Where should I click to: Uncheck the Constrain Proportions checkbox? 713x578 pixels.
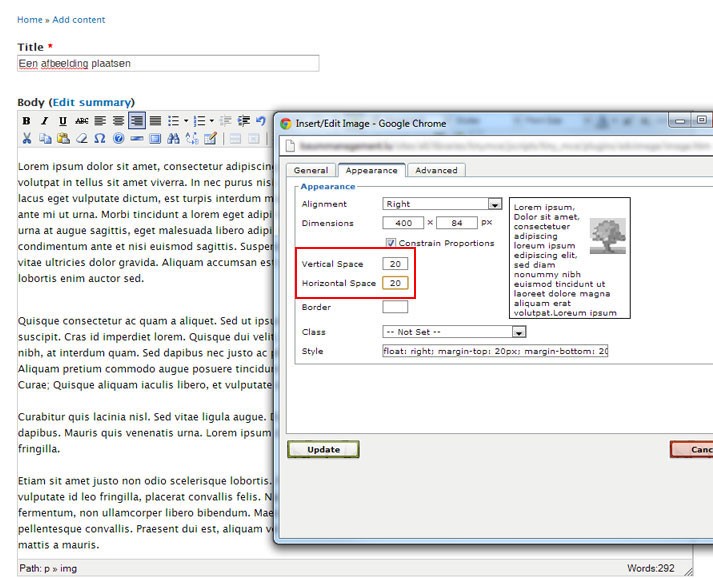[391, 243]
